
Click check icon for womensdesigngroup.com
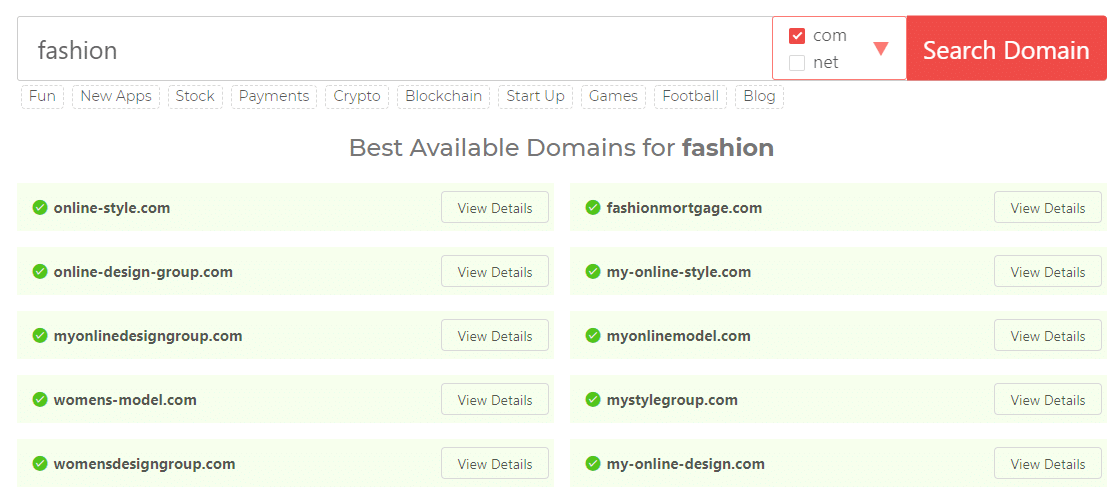pyautogui.click(x=40, y=464)
